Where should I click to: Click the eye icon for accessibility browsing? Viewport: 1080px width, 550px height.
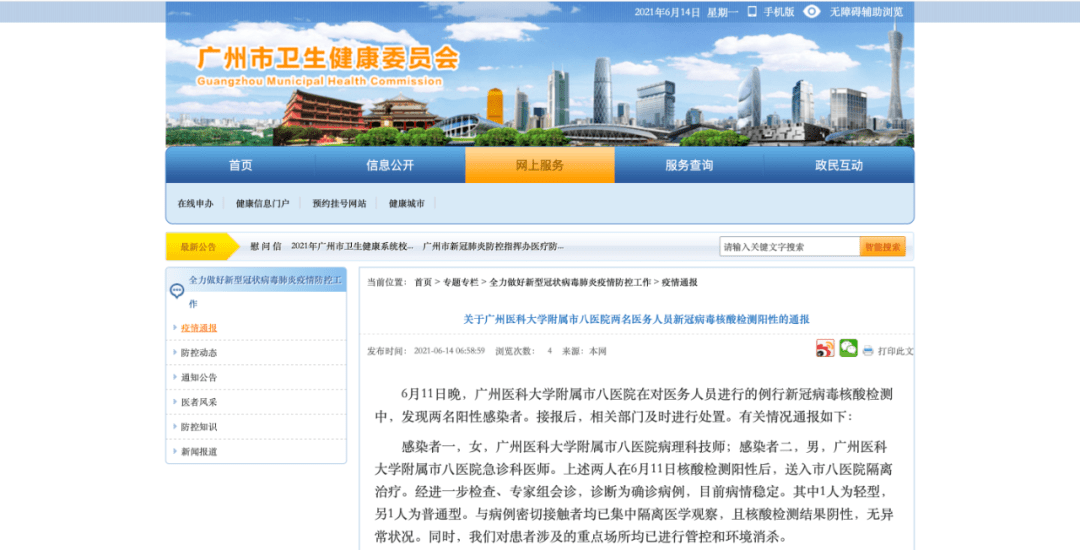[811, 12]
